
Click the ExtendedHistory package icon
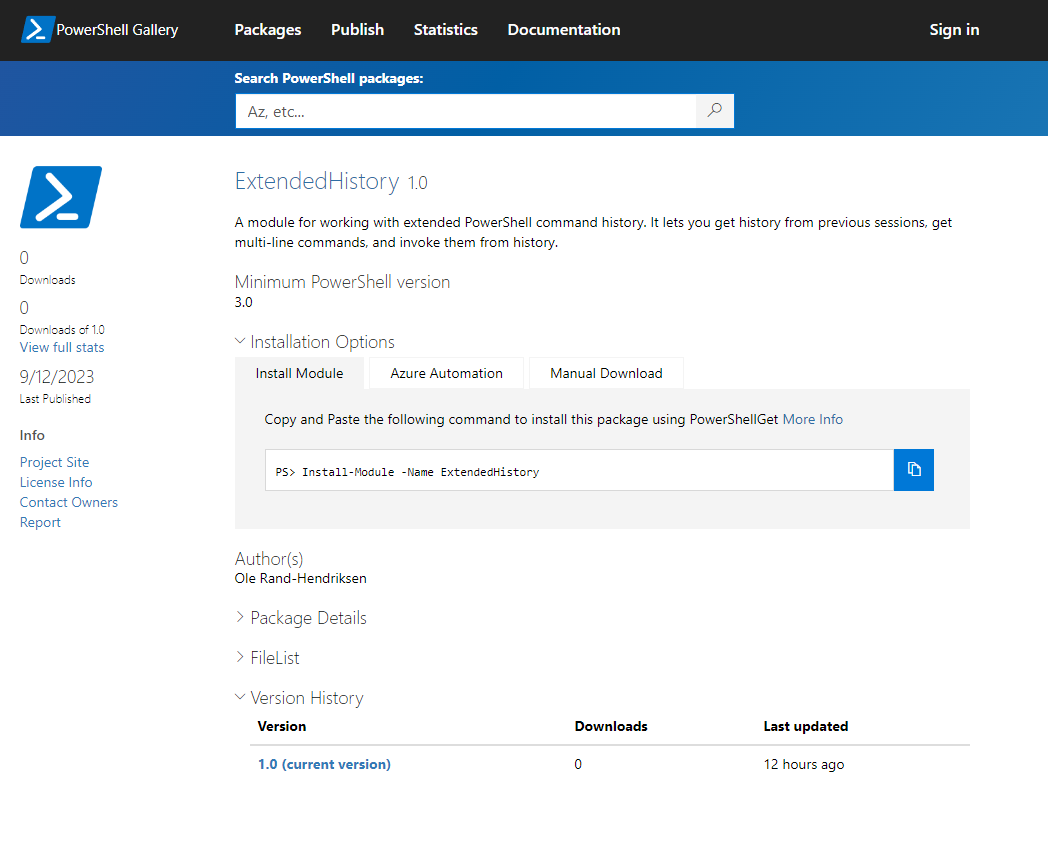61,197
